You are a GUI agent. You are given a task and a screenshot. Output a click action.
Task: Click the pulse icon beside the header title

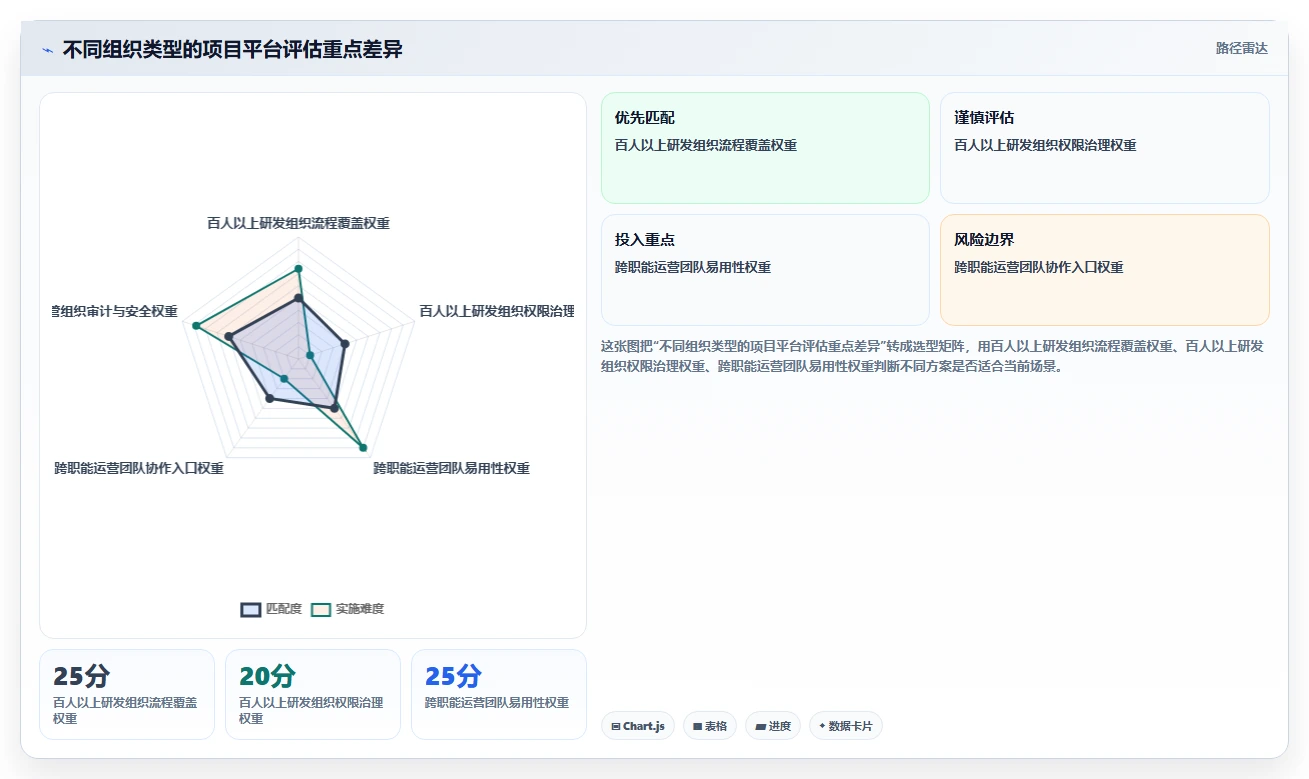[47, 50]
